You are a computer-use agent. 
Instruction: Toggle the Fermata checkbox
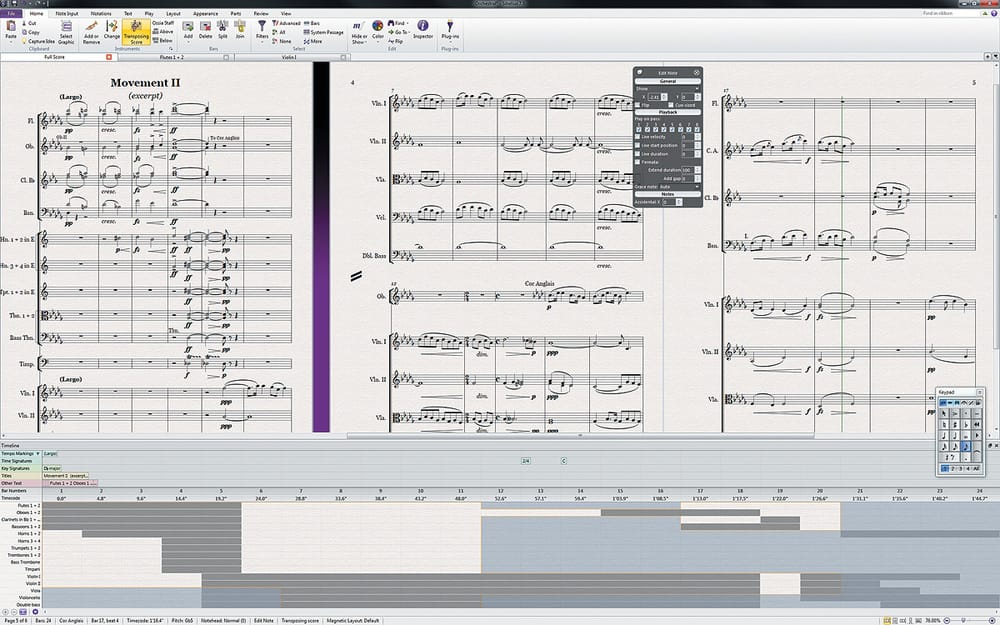[639, 160]
